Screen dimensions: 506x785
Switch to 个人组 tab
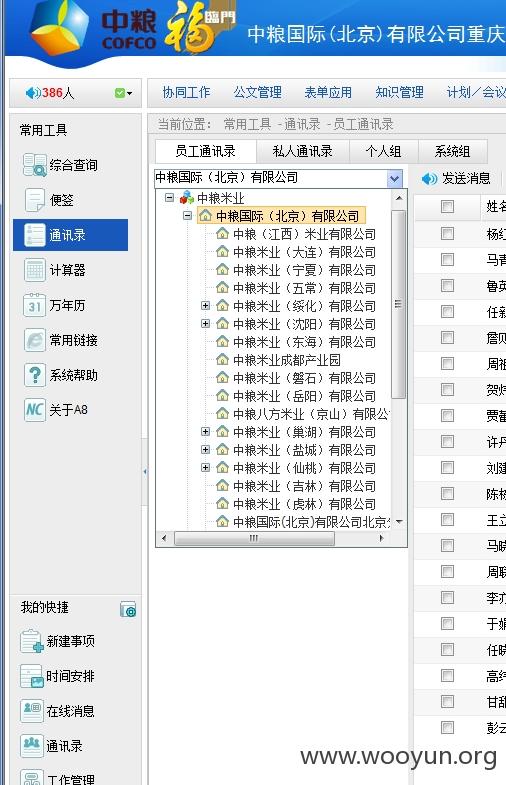(383, 151)
